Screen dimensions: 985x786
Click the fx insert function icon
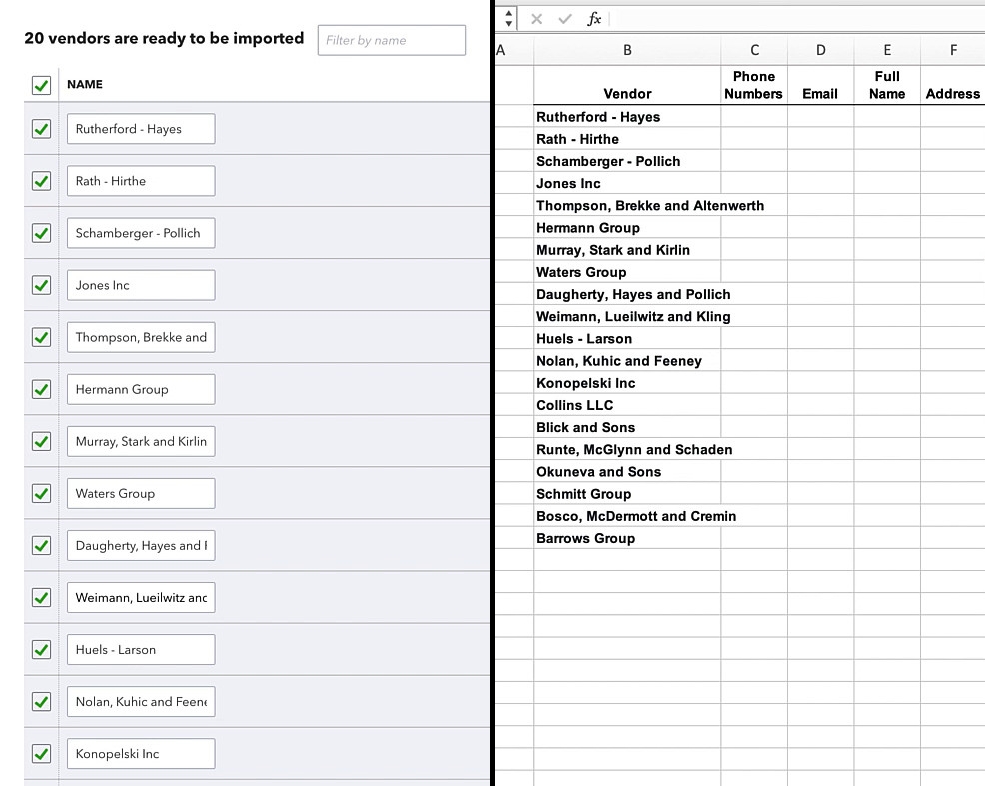click(594, 19)
